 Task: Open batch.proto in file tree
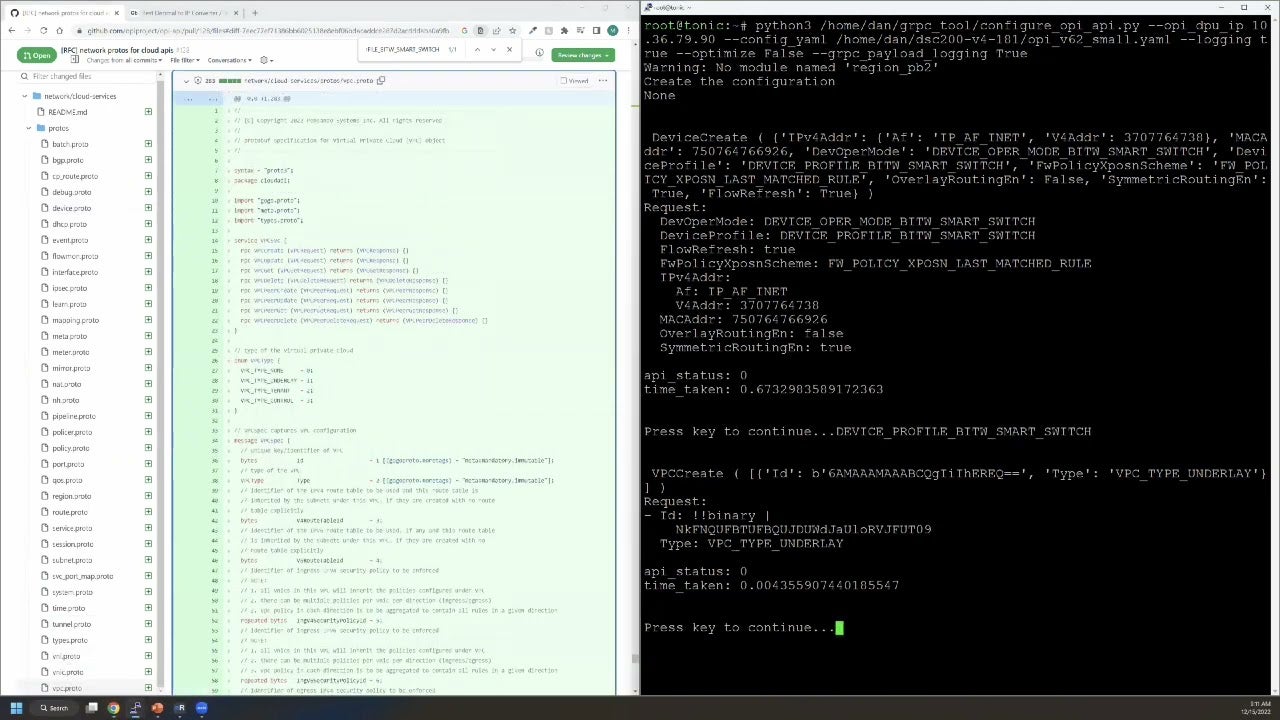[70, 144]
